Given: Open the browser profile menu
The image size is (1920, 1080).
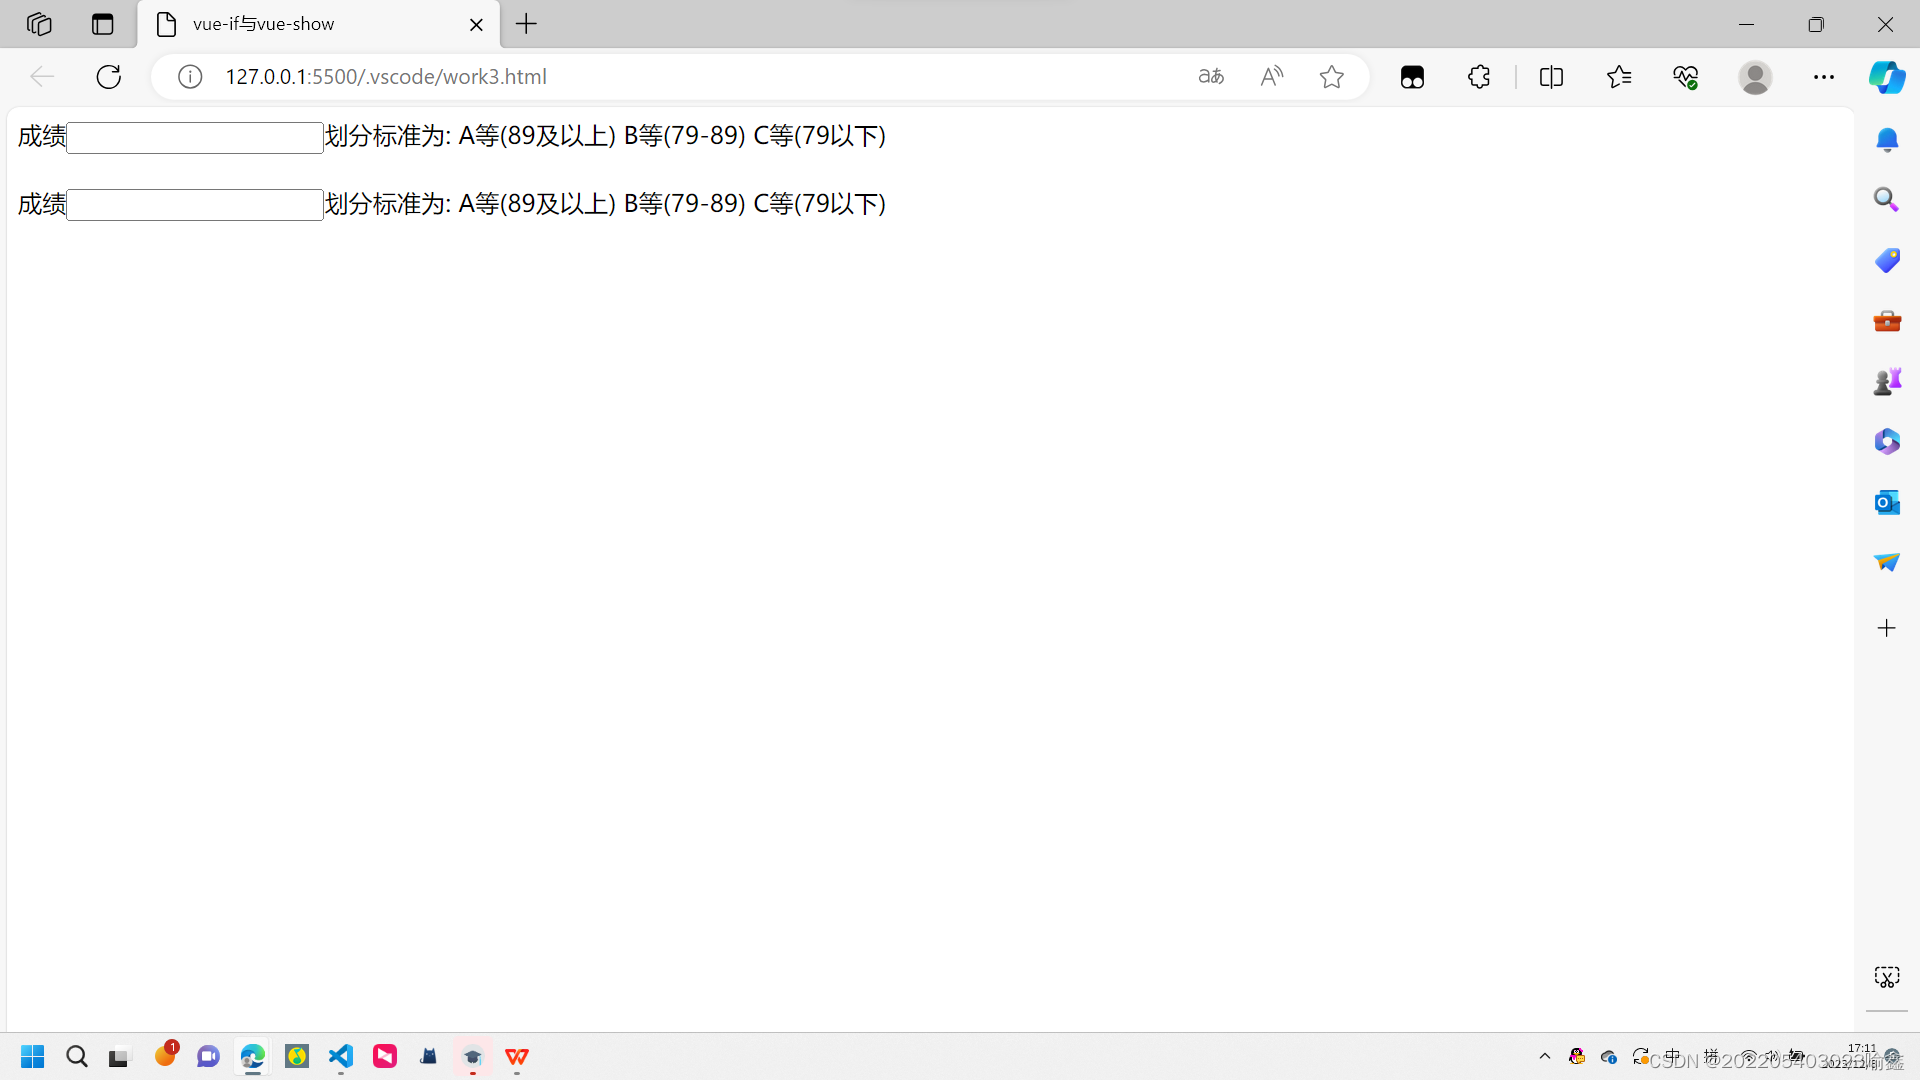Looking at the screenshot, I should click(1756, 77).
